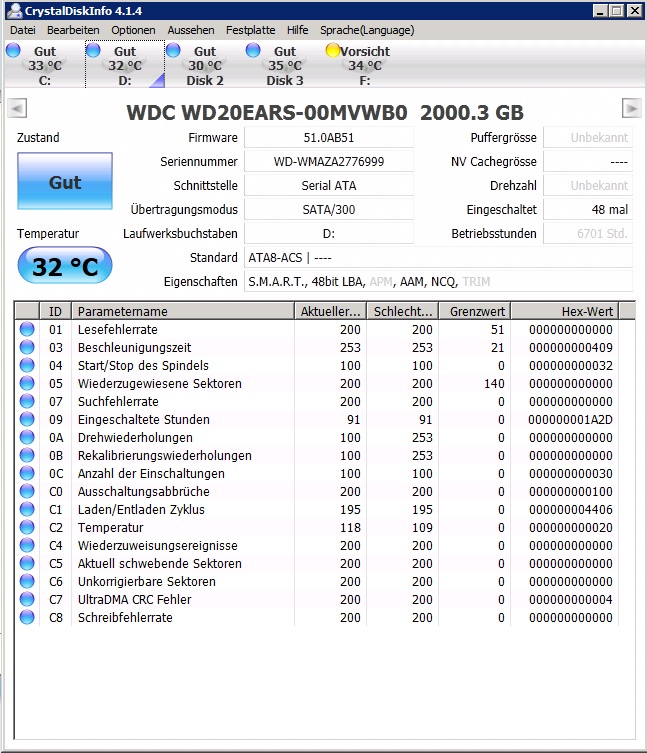The width and height of the screenshot is (647, 753).
Task: Sort by Parametername column header
Action: [183, 311]
